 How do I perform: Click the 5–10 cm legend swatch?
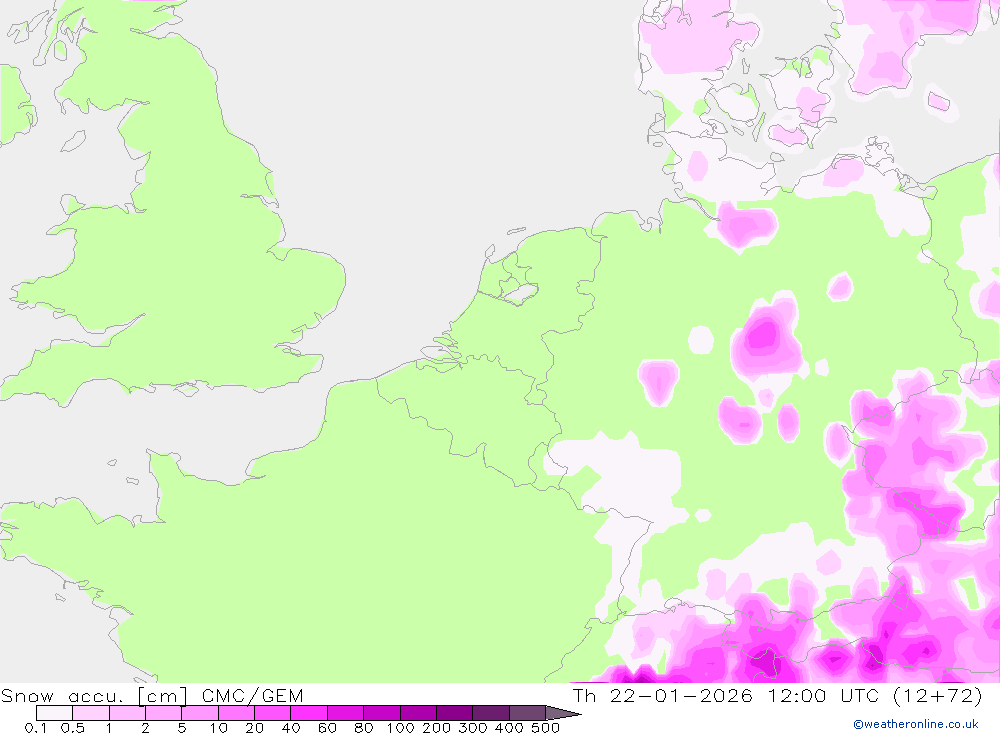[x=200, y=713]
